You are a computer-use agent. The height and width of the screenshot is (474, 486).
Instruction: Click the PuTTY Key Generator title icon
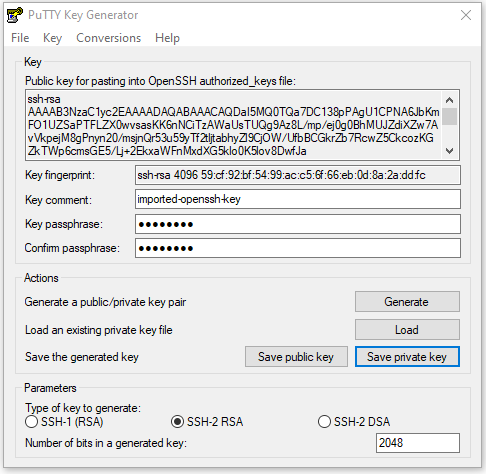[15, 15]
